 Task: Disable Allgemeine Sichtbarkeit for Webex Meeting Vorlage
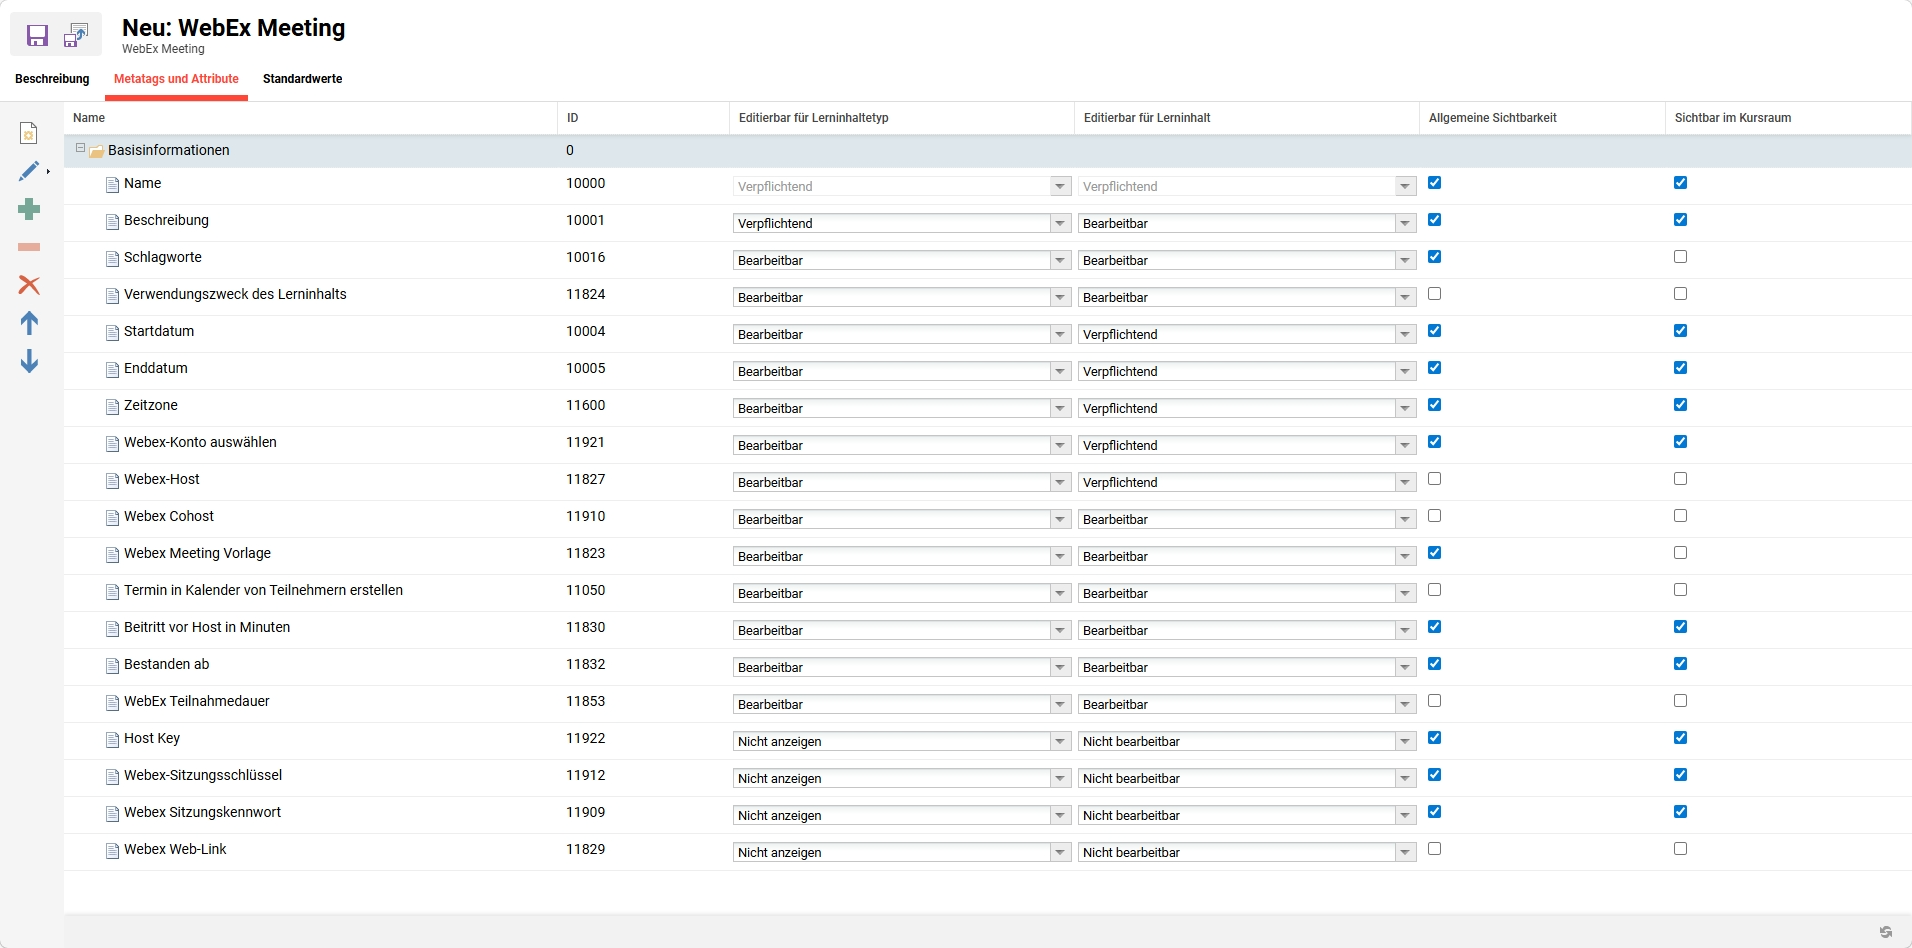(1435, 553)
